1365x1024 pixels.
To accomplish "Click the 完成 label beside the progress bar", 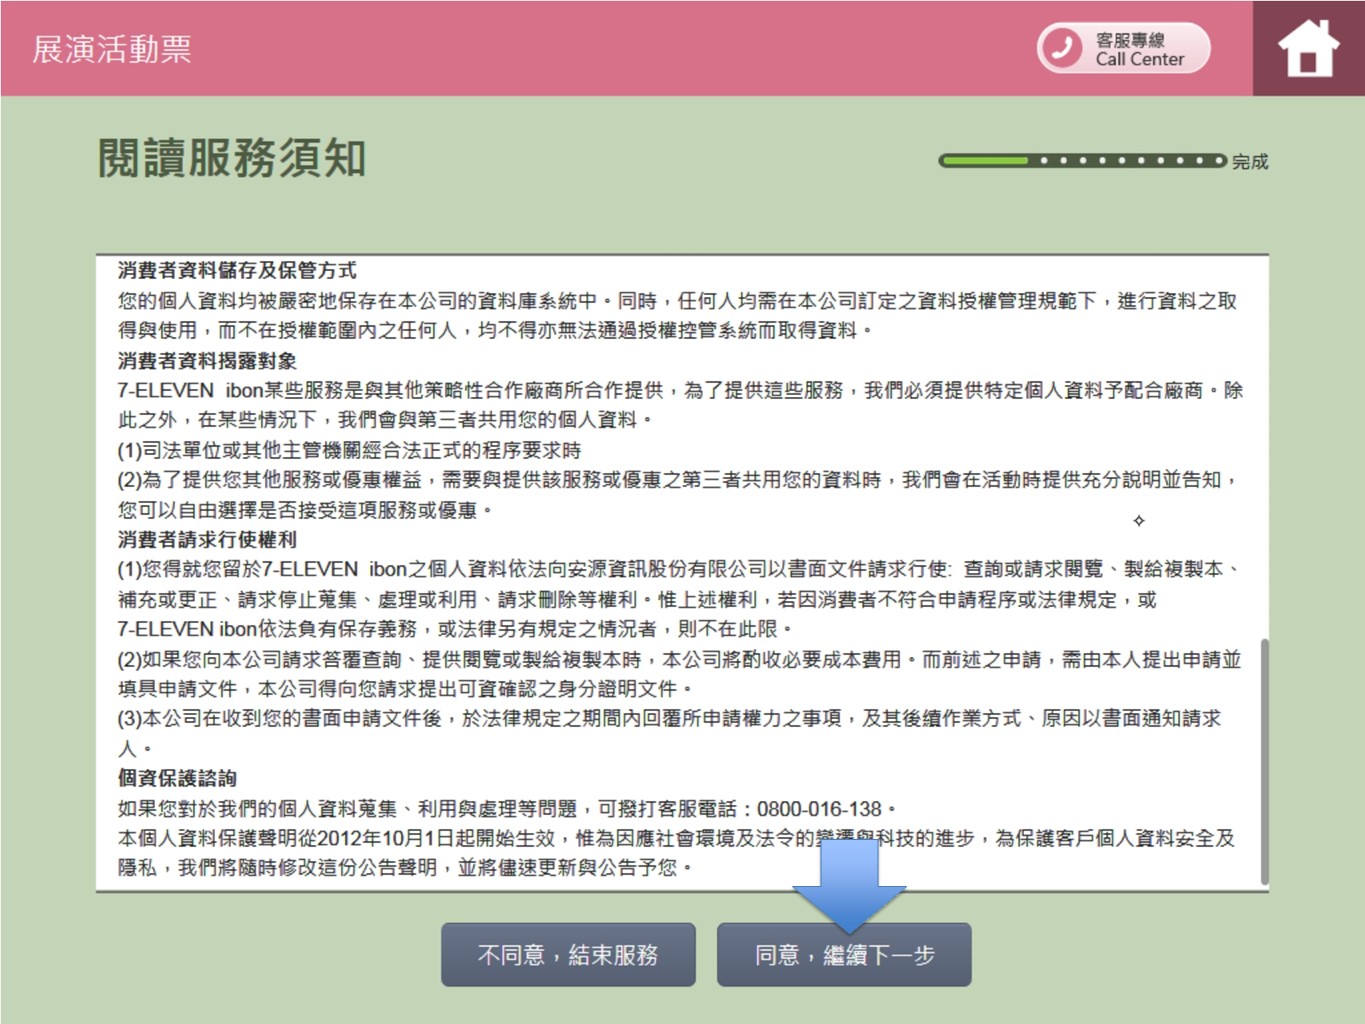I will click(1249, 162).
